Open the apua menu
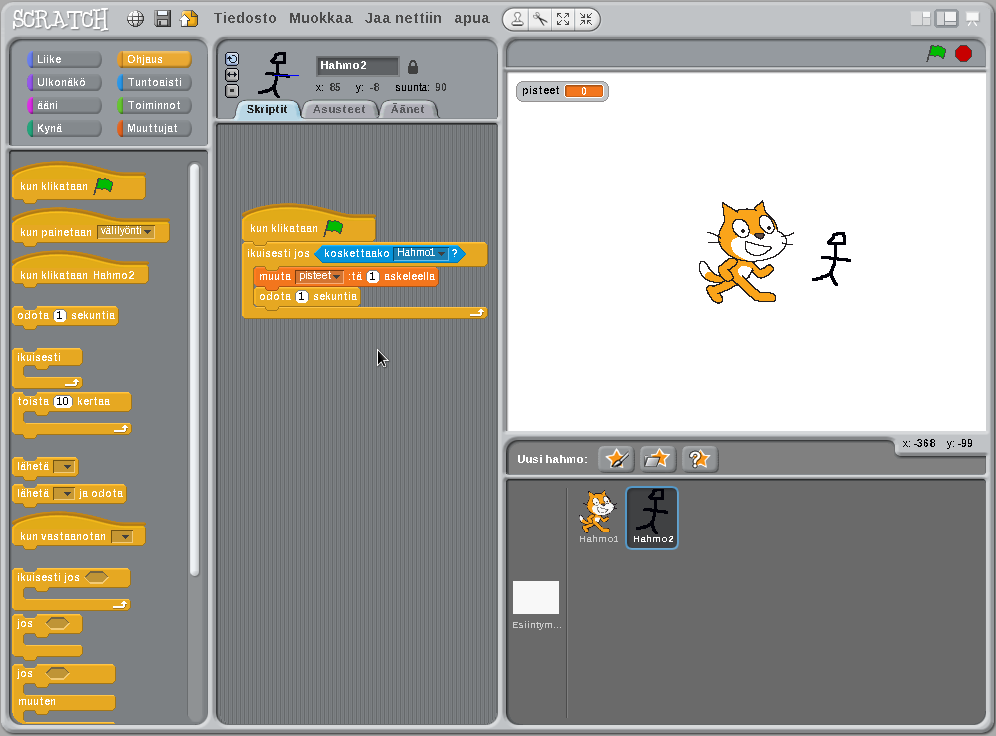 472,18
